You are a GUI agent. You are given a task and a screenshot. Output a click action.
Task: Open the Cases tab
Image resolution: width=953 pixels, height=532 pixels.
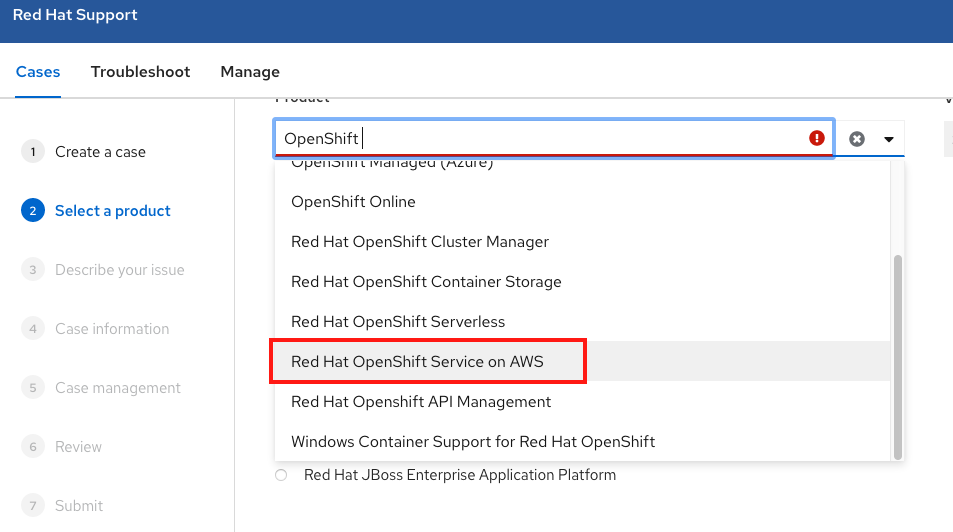coord(38,72)
